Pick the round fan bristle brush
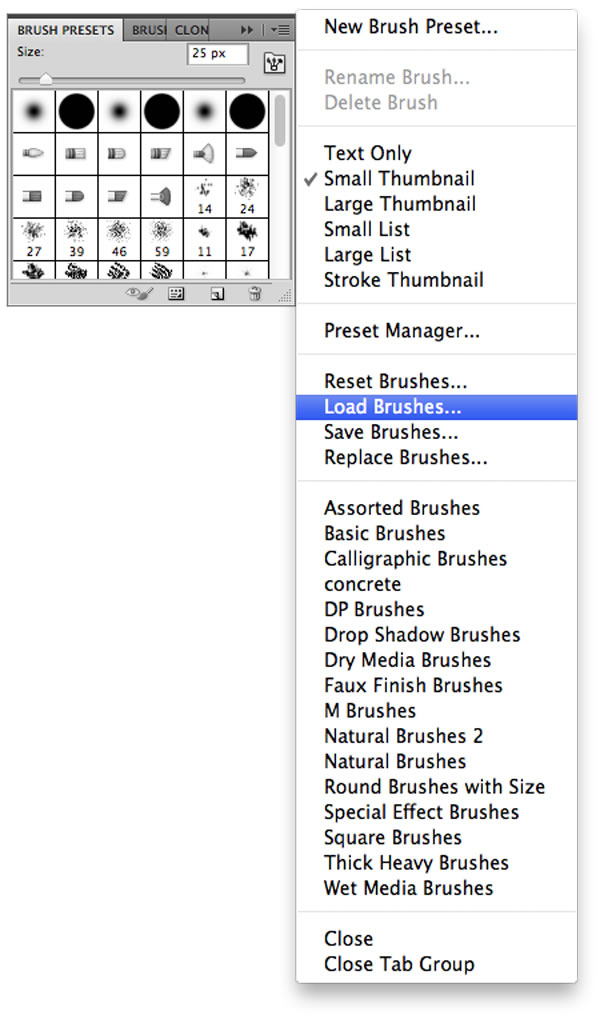 pos(204,154)
